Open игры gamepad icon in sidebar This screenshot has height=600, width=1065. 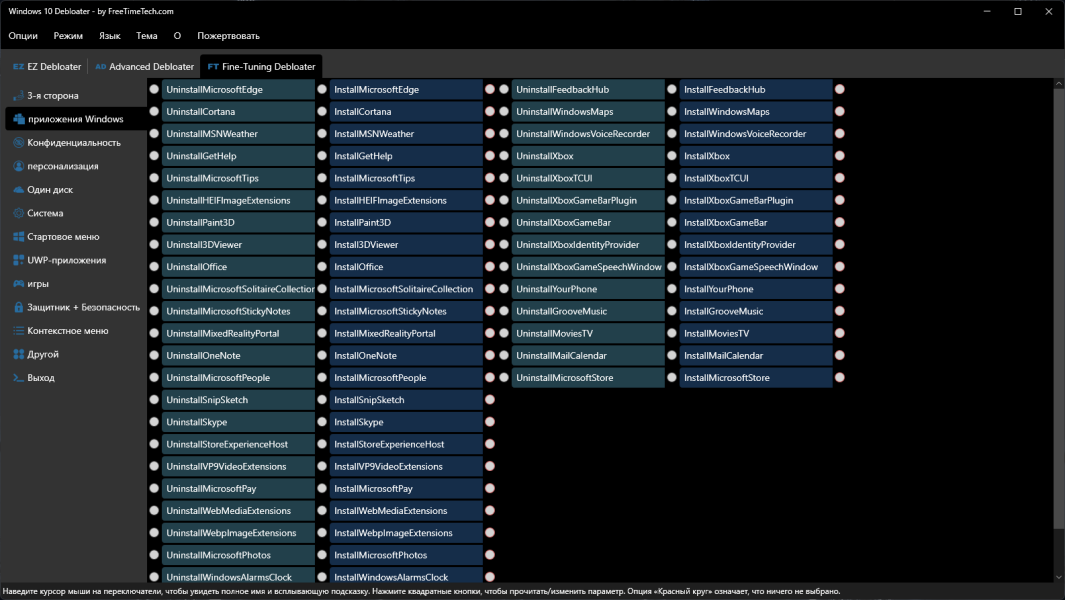(x=18, y=283)
